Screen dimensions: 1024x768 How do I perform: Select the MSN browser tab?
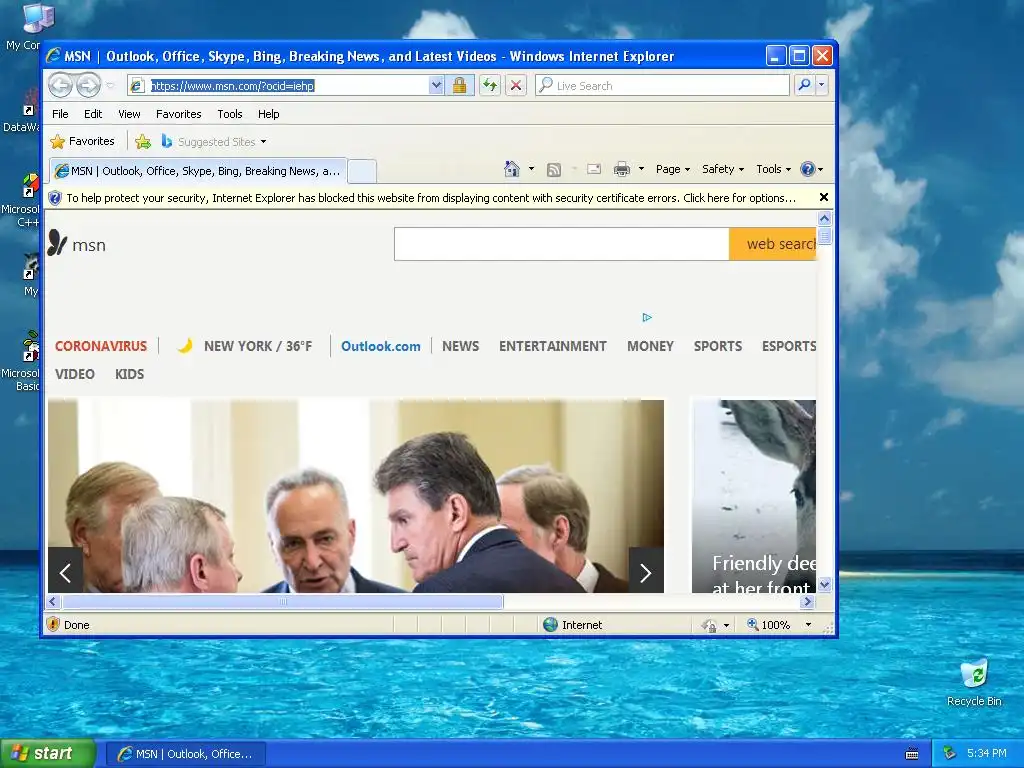pos(198,171)
